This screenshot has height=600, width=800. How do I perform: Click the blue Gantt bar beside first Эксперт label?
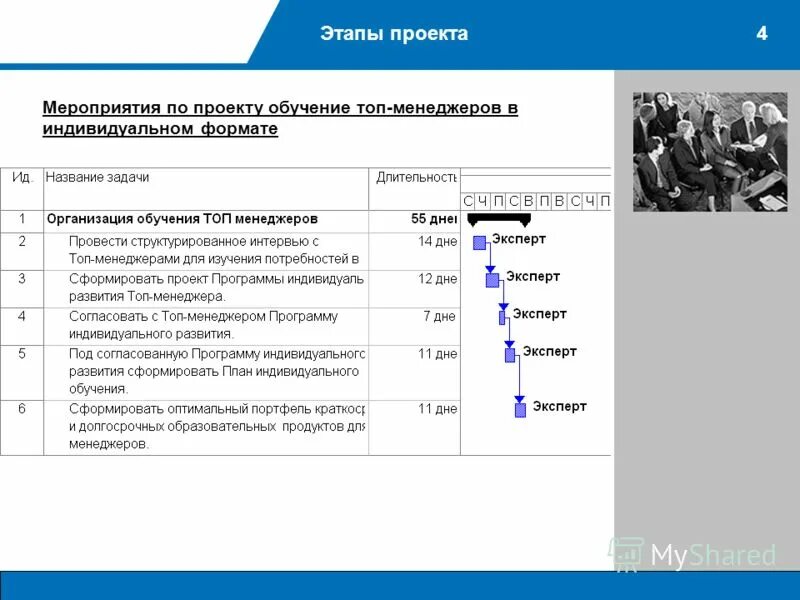point(479,243)
